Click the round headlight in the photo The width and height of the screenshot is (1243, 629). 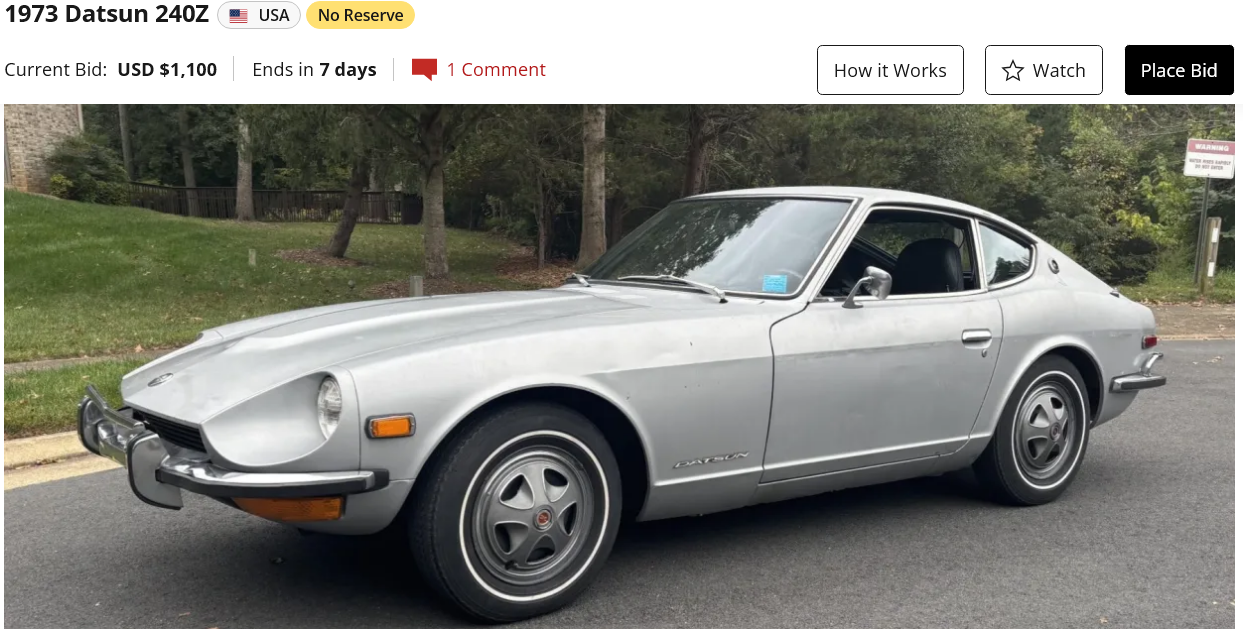329,406
